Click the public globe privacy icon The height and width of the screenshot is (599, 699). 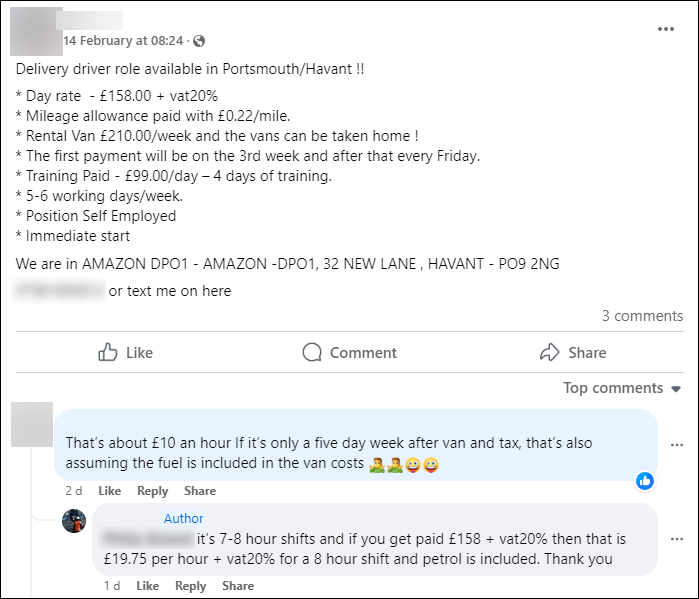pyautogui.click(x=199, y=41)
